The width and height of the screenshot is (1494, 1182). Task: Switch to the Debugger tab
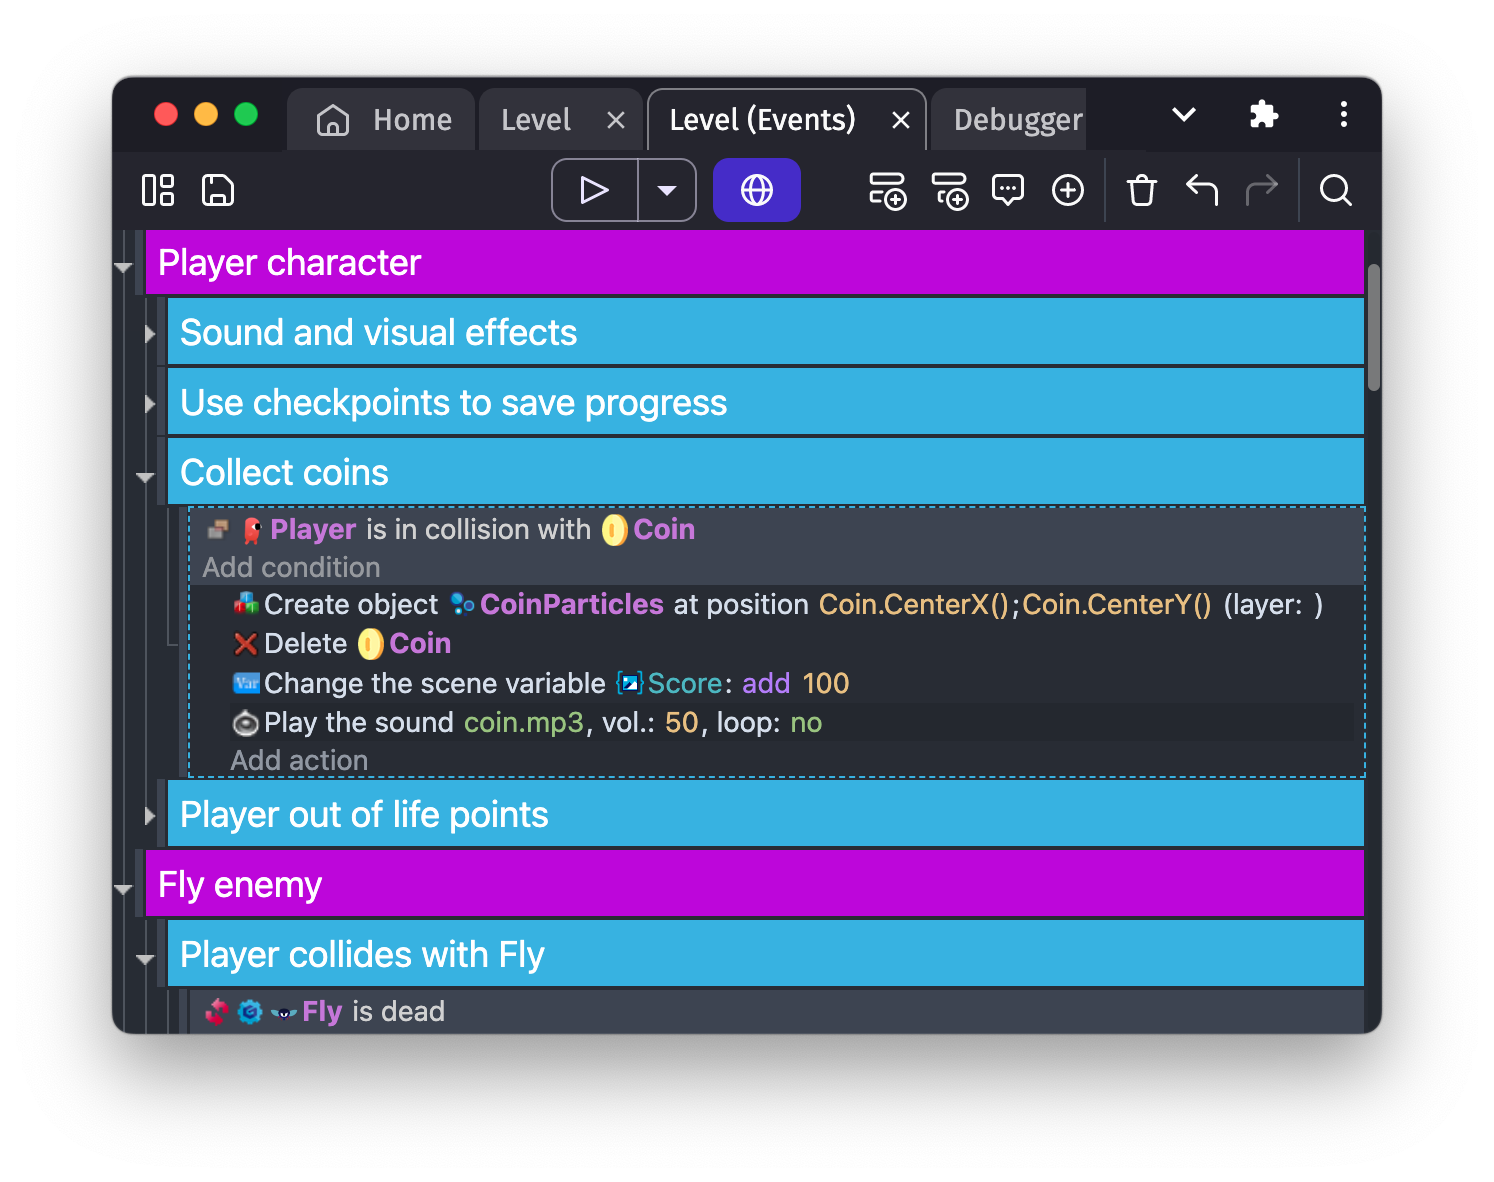tap(1017, 120)
